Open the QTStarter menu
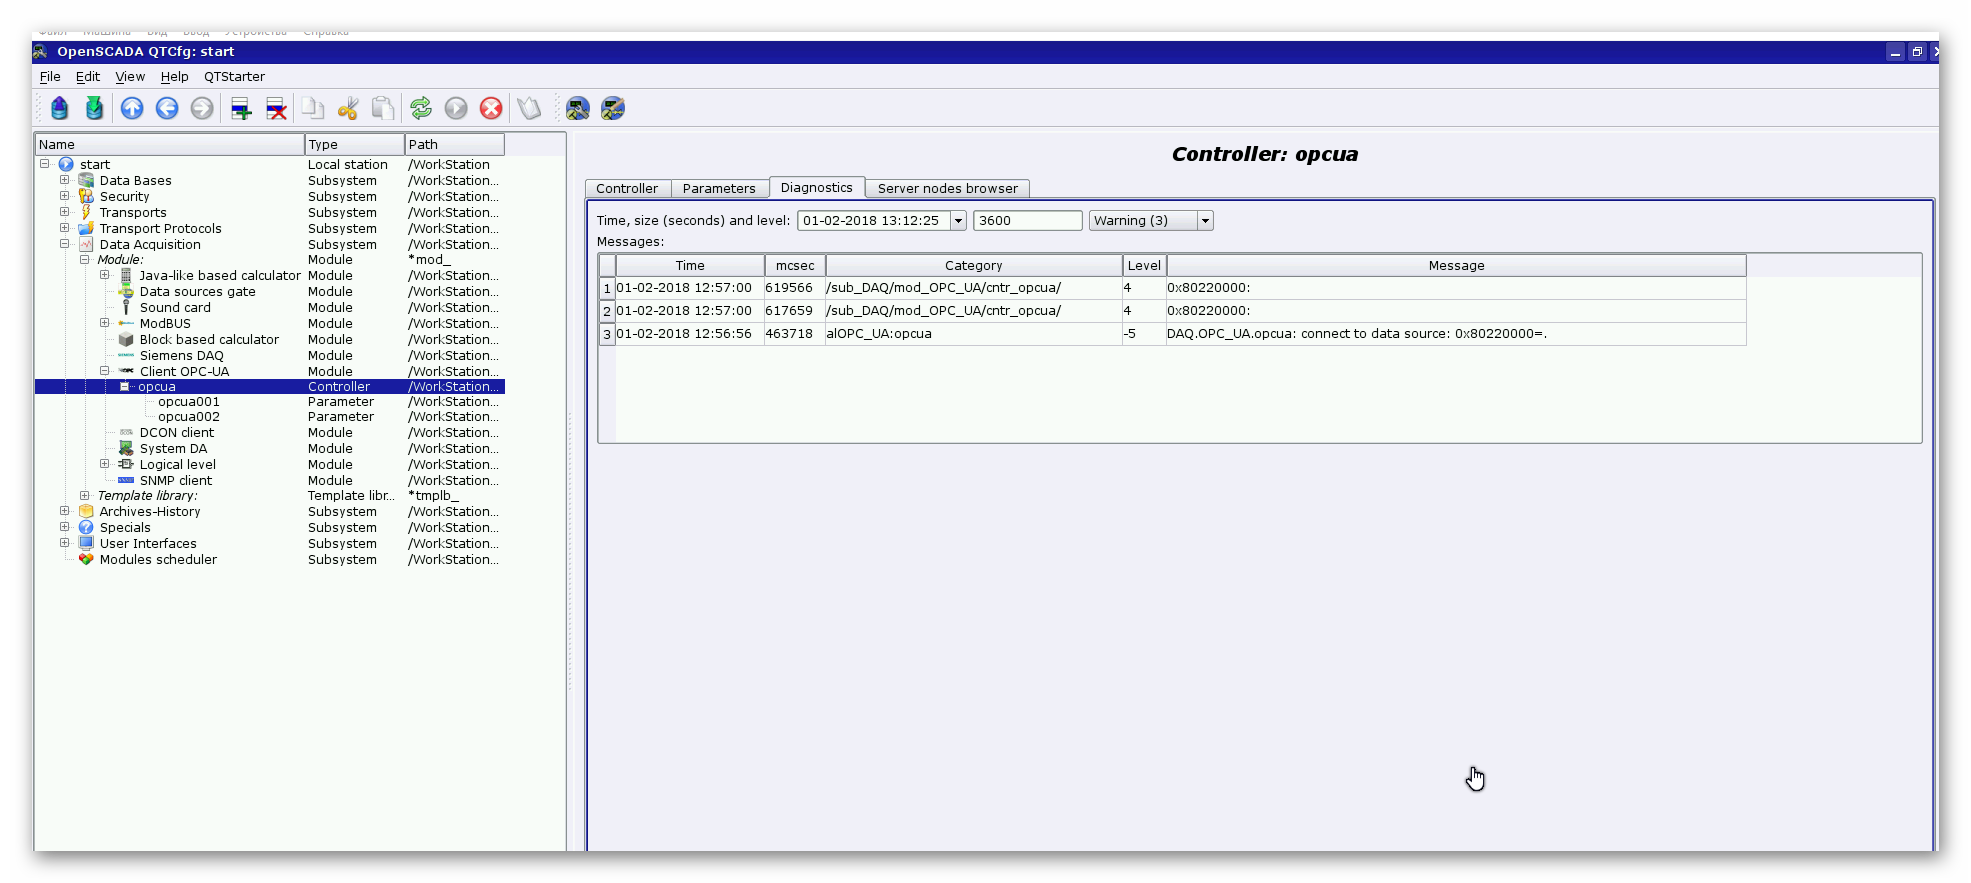Screen dimensions: 1971x883 coord(234,77)
